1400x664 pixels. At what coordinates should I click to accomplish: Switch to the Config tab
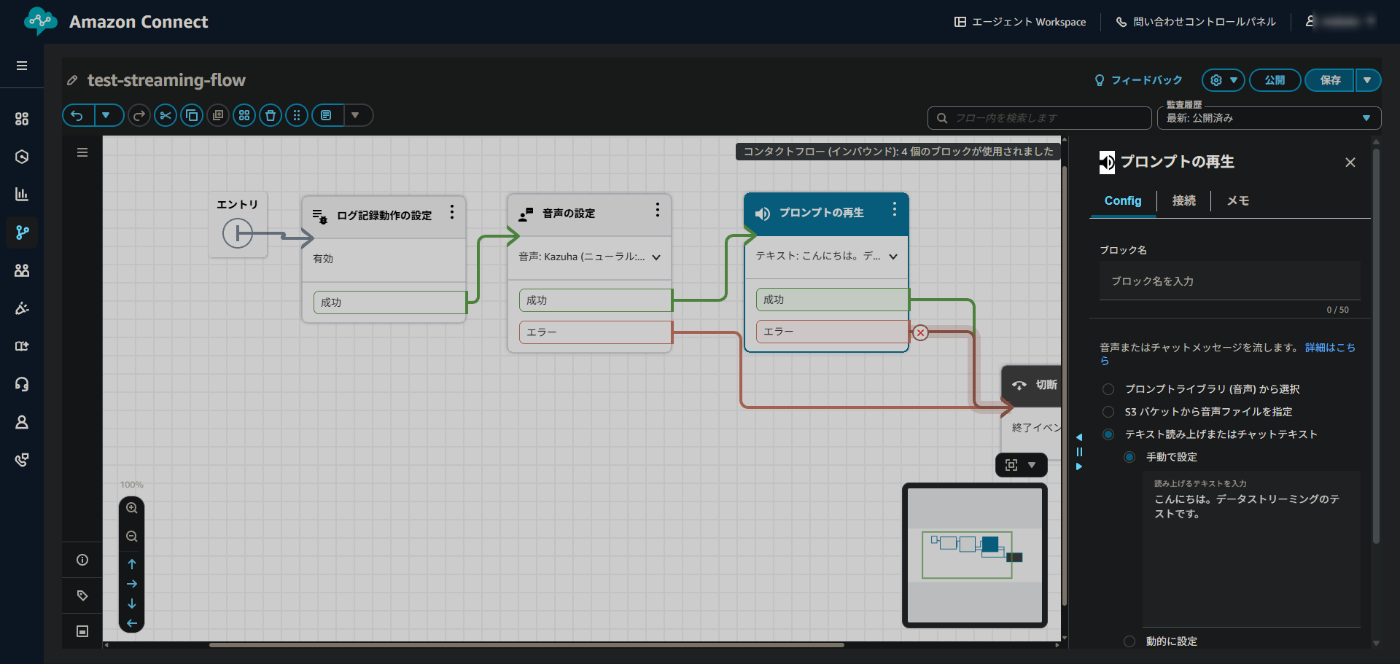(x=1123, y=201)
